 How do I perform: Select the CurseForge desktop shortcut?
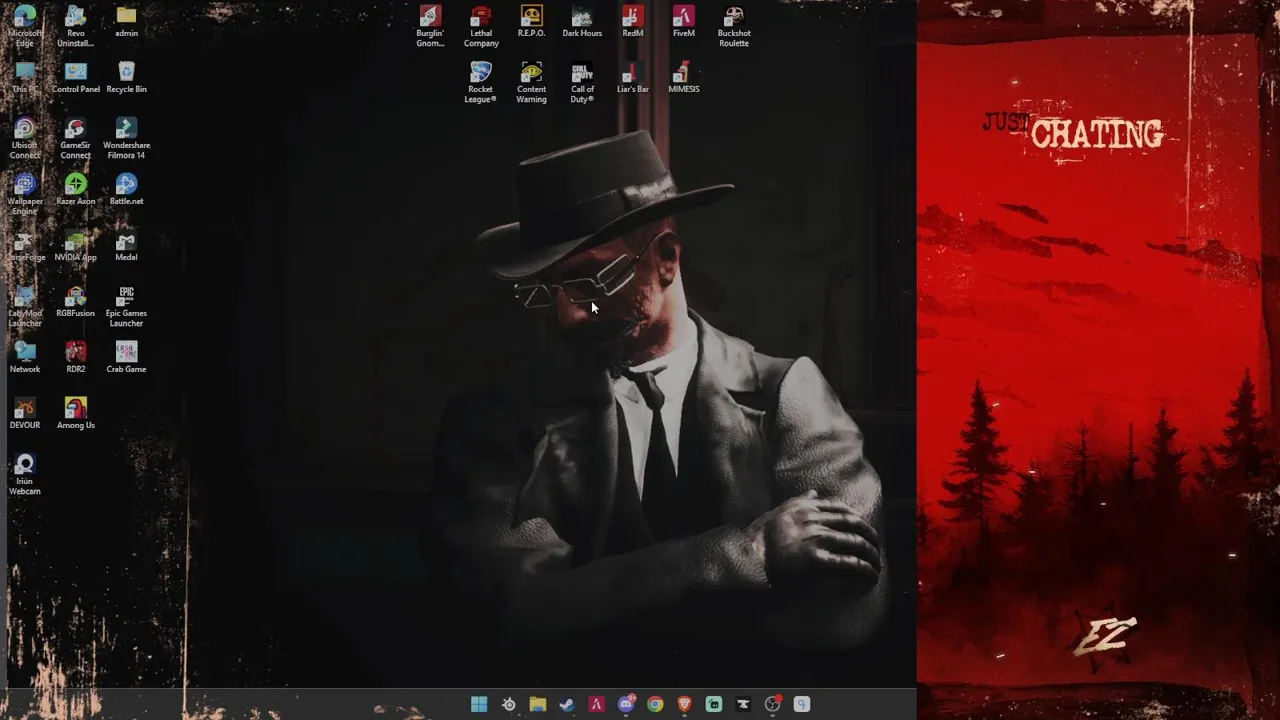tap(25, 245)
